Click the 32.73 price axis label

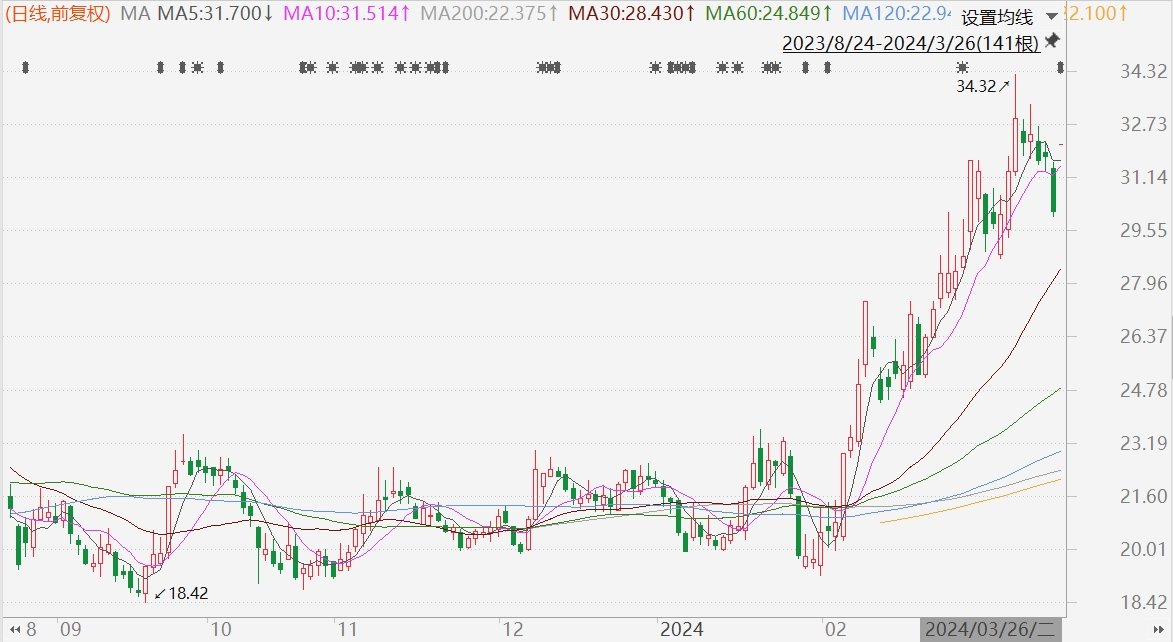coord(1143,124)
